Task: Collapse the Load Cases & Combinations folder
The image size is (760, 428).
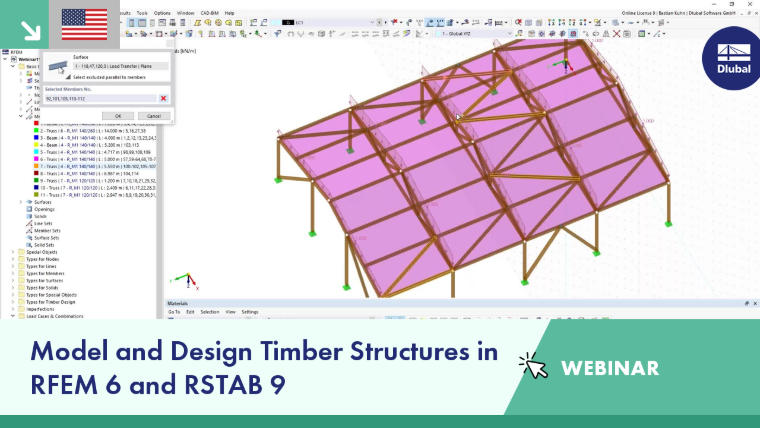Action: click(x=13, y=316)
